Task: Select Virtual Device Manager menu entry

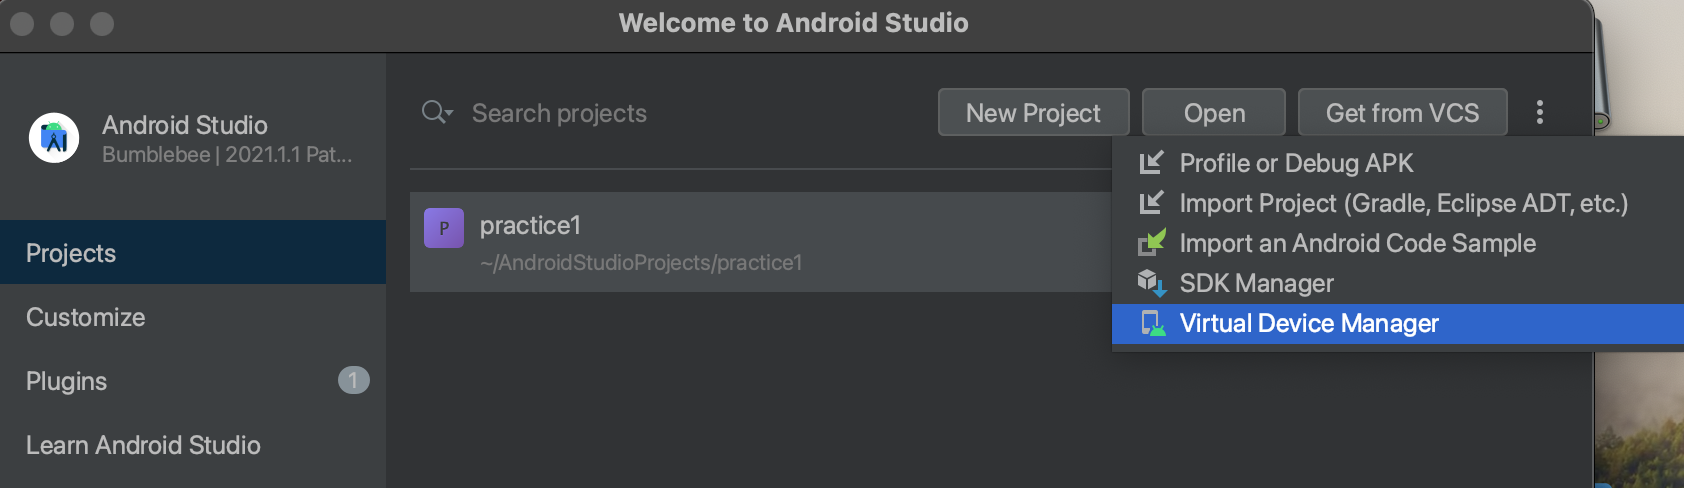Action: click(x=1308, y=323)
